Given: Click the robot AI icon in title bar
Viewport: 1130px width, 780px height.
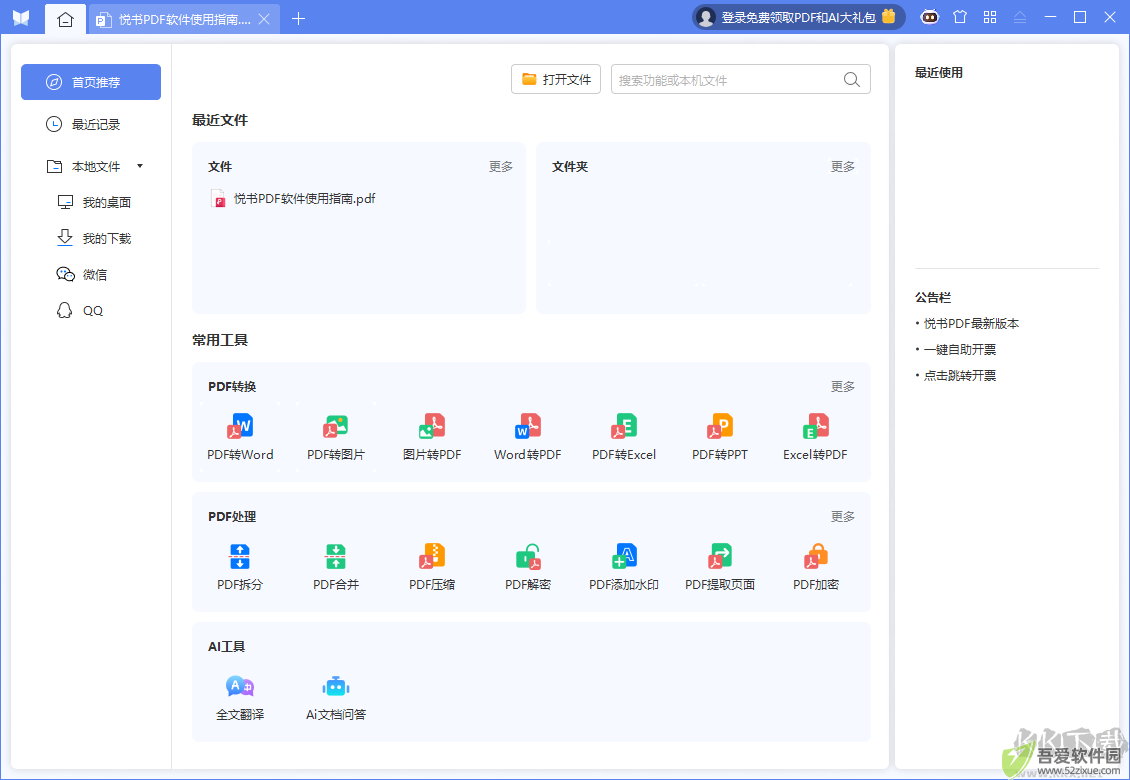Looking at the screenshot, I should tap(930, 17).
